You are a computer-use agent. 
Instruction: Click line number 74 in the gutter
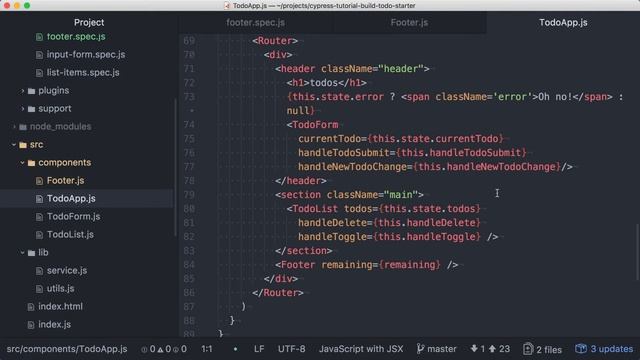[x=189, y=125]
